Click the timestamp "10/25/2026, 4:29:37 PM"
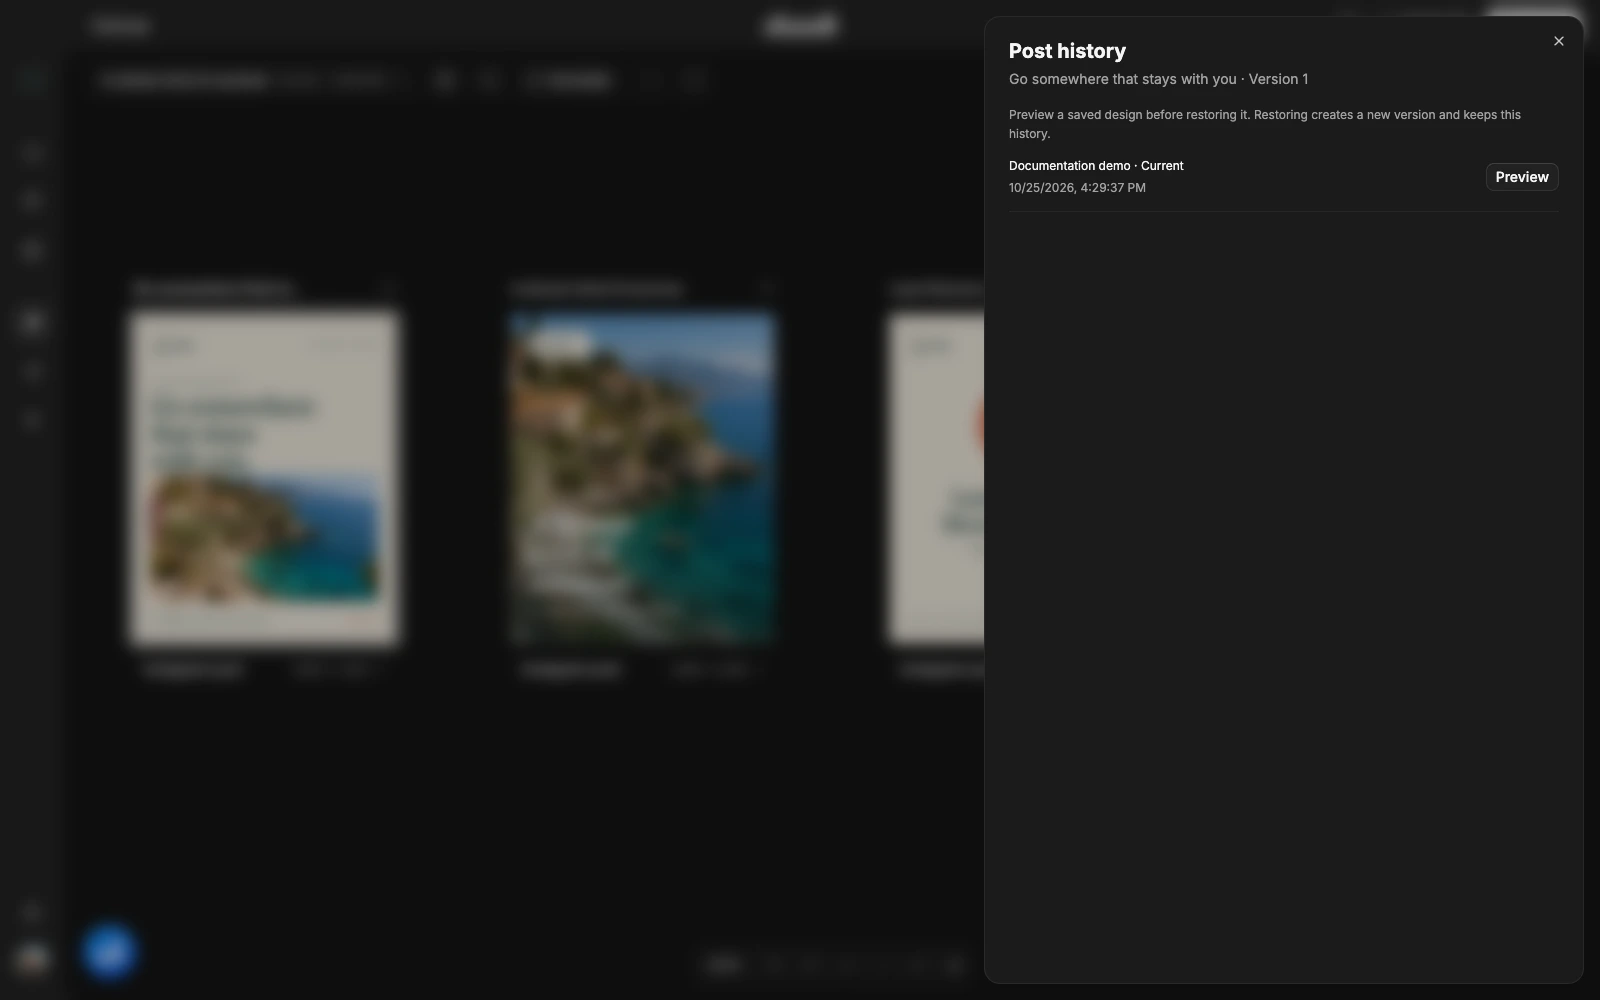This screenshot has width=1600, height=1000. pos(1077,188)
